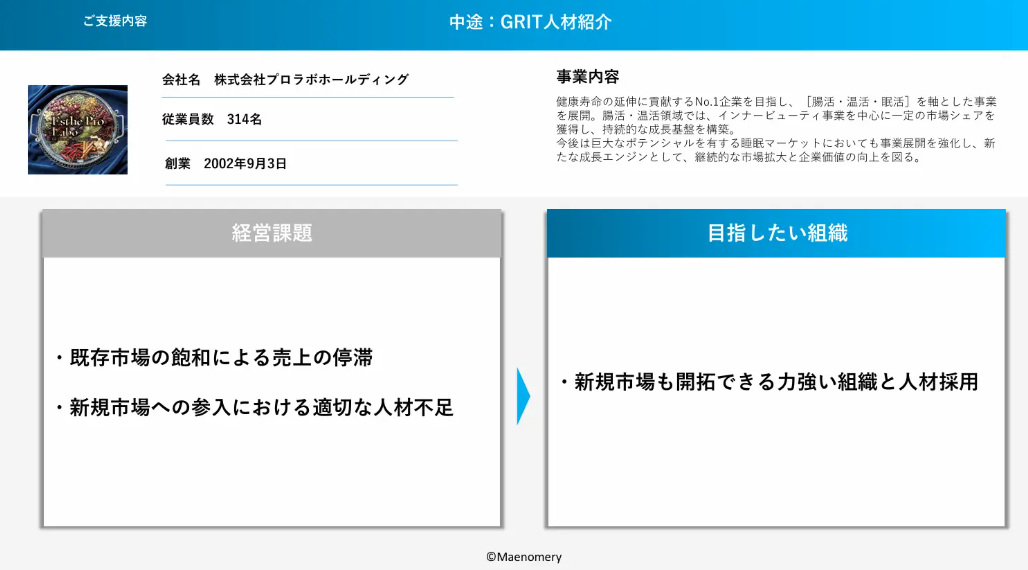
Task: Click the slide title 中途：GRIT人材紹介
Action: point(530,22)
